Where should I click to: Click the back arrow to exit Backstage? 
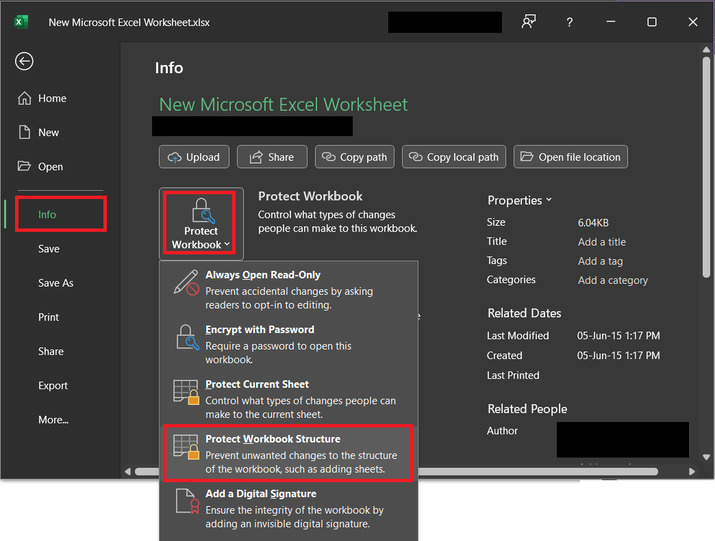pyautogui.click(x=24, y=61)
